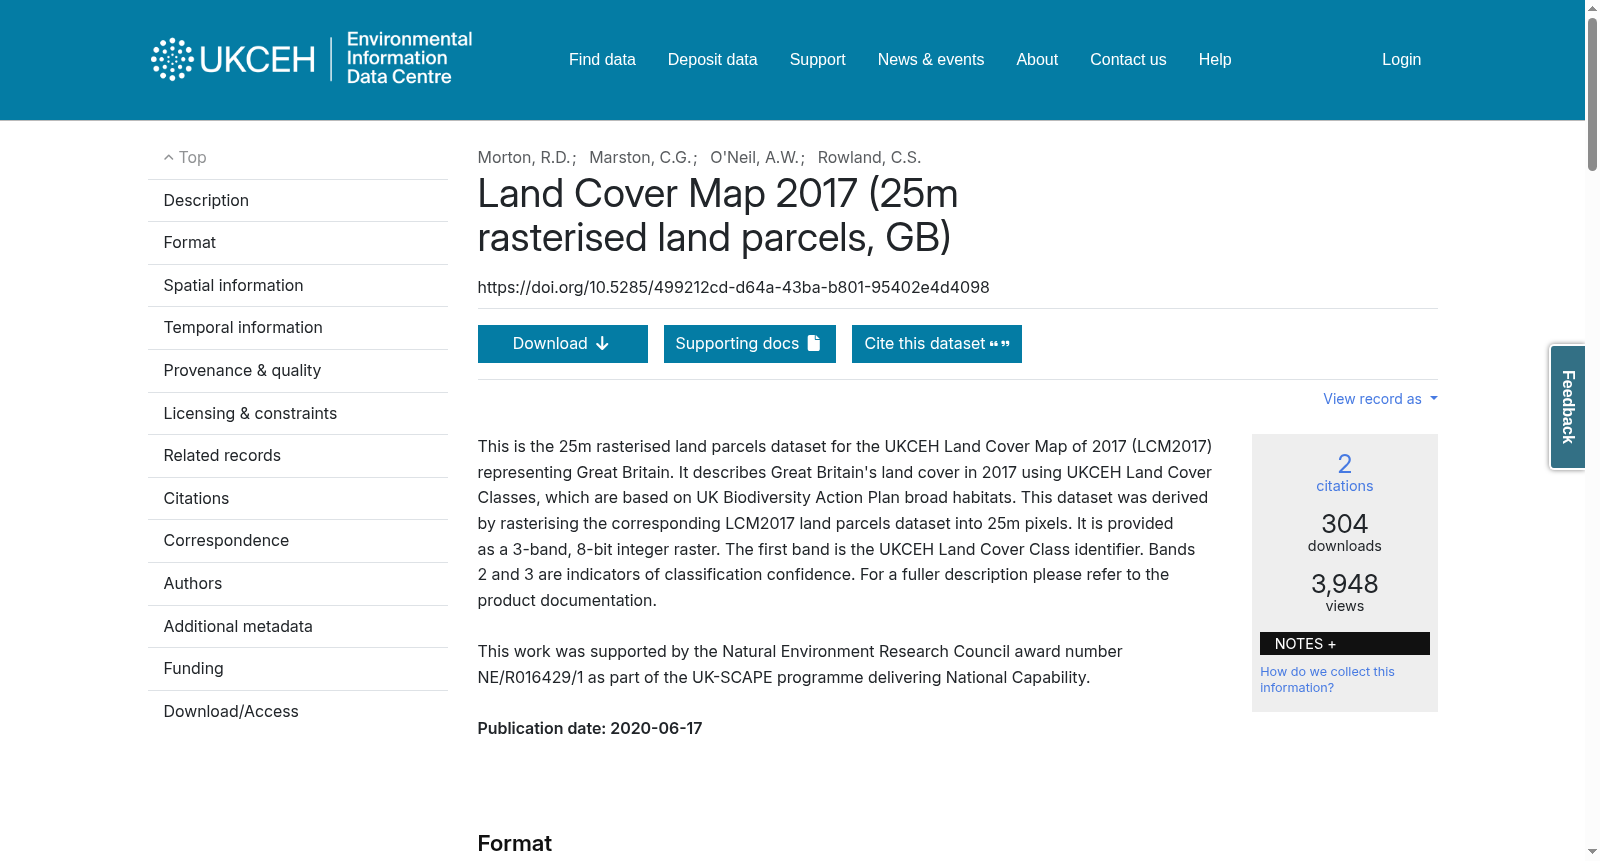Jump to Format section in sidebar
1600x861 pixels.
298,243
